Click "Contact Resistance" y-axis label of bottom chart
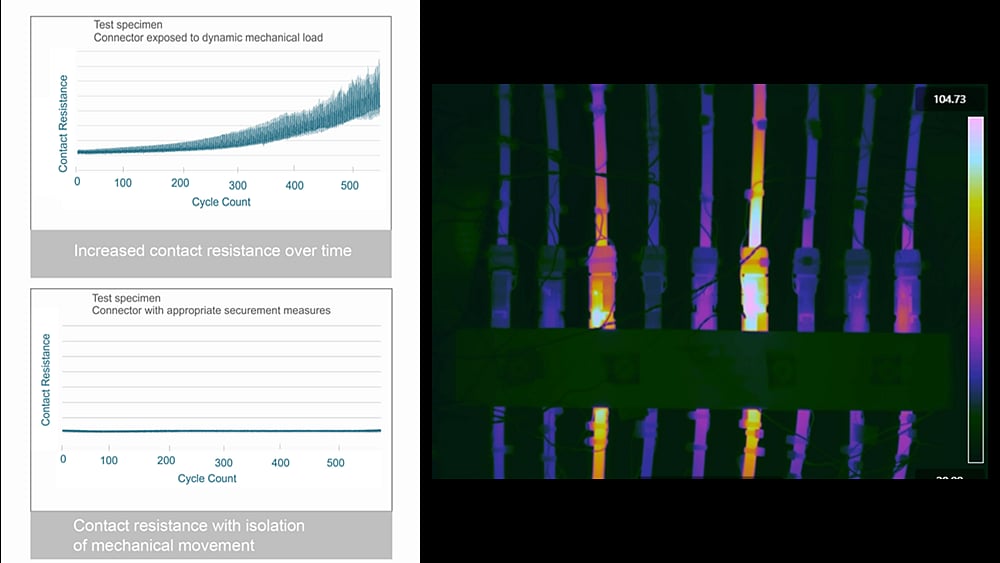 [47, 380]
